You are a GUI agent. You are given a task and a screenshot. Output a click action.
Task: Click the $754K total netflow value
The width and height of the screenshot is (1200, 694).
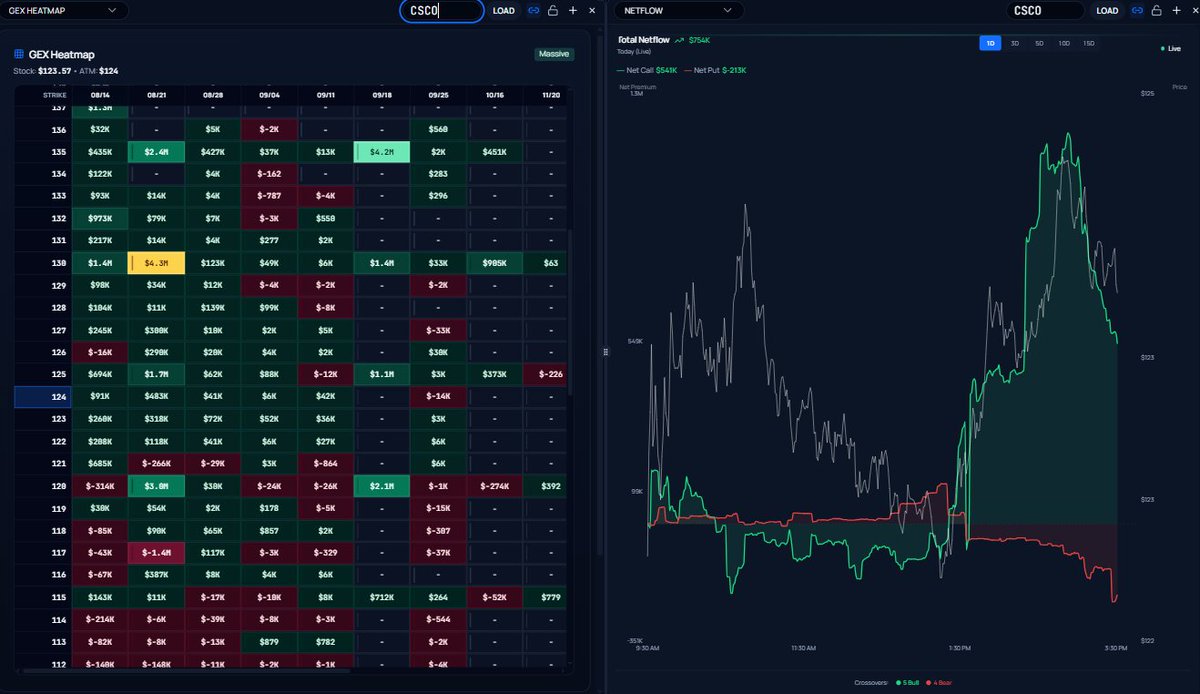tap(699, 40)
